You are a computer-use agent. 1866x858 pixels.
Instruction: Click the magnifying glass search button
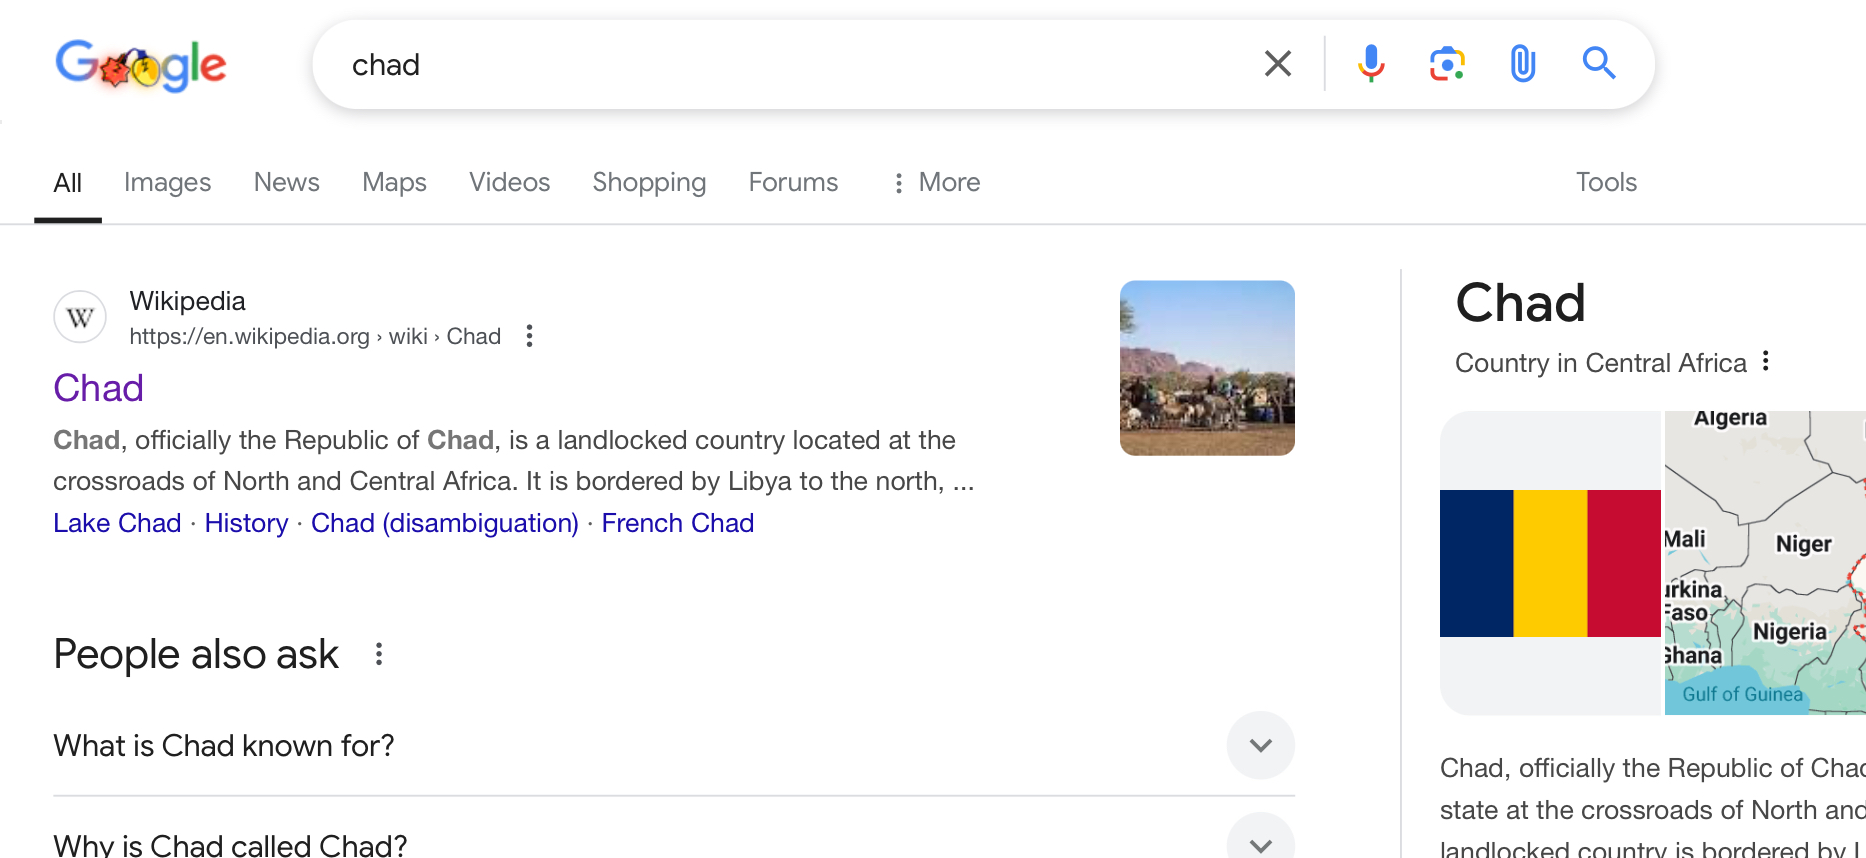(1598, 64)
